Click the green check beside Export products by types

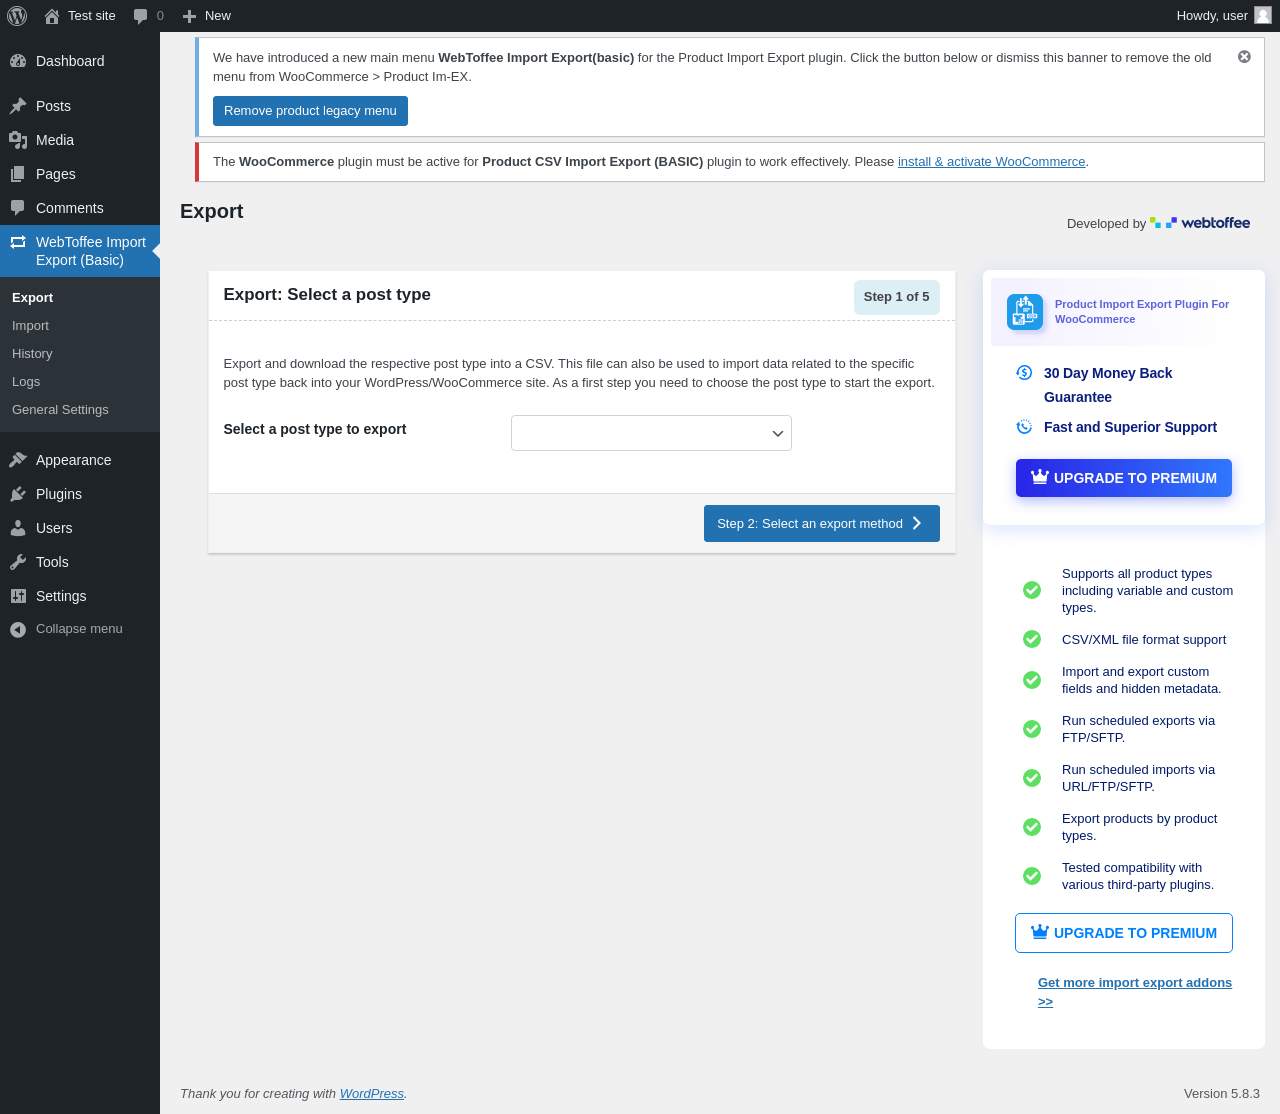click(1032, 827)
